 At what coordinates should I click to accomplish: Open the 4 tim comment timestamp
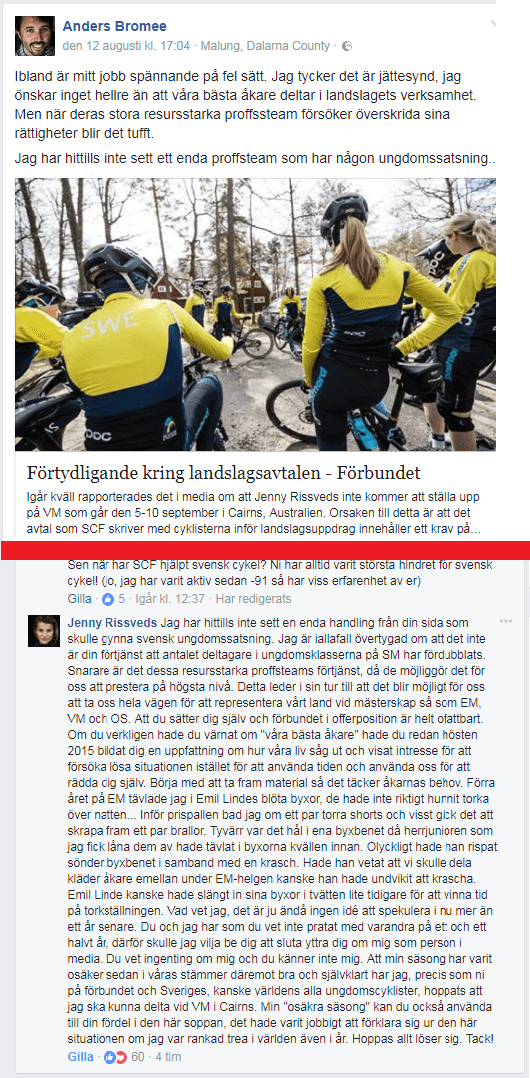point(168,1057)
